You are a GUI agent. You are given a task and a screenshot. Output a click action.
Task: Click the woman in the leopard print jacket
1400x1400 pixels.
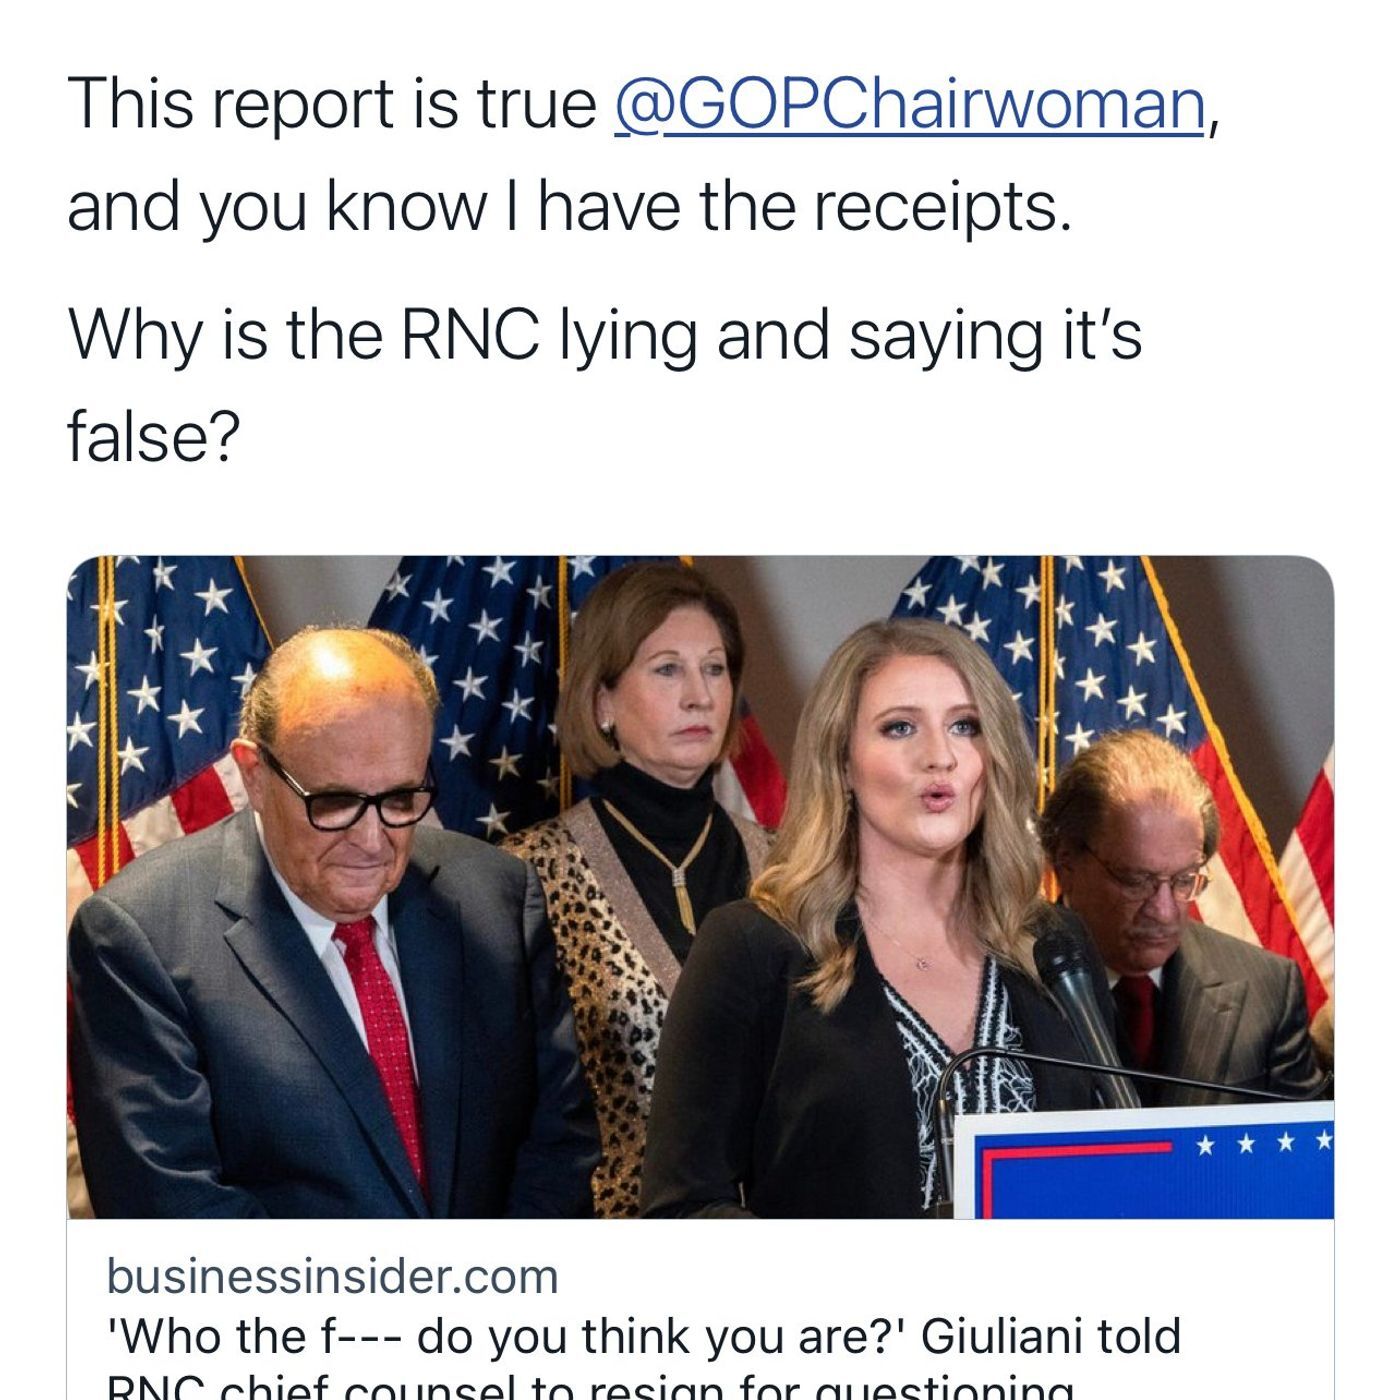point(640,800)
